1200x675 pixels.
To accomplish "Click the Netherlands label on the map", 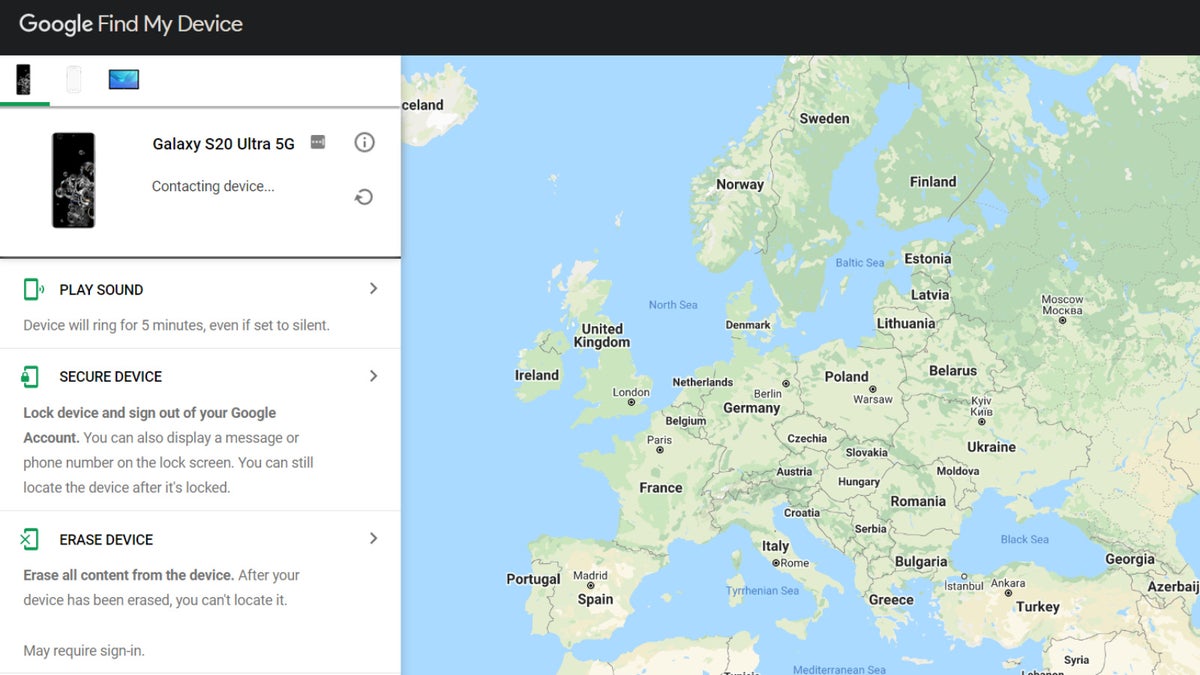I will point(703,382).
